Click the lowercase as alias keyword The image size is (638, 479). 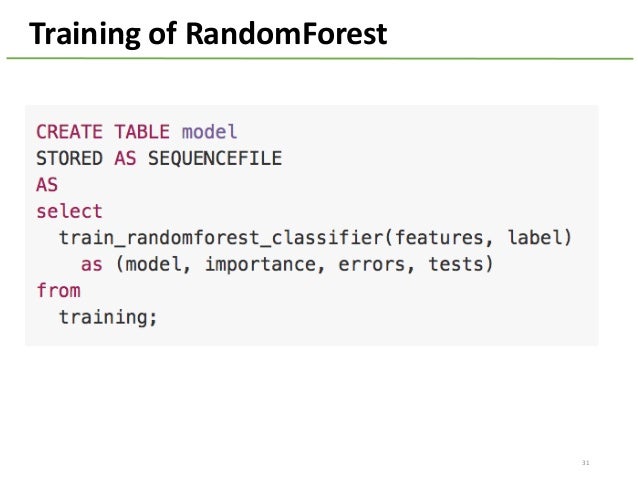point(92,265)
